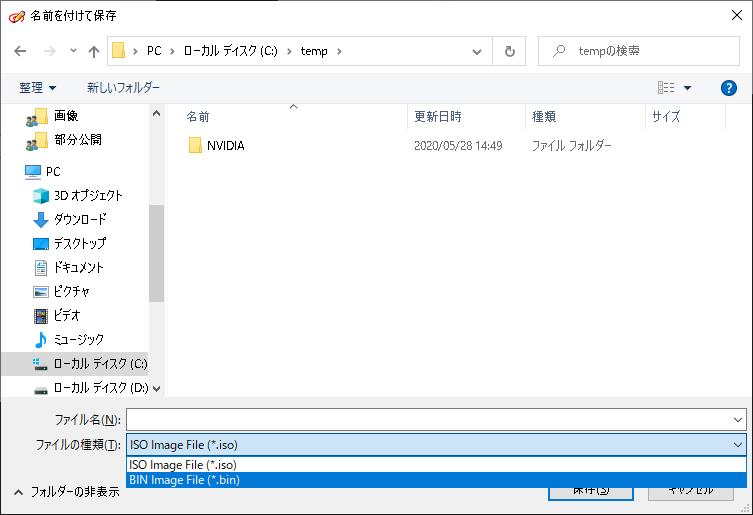The height and width of the screenshot is (515, 753).
Task: Open the recent locations chevron
Action: [x=73, y=50]
